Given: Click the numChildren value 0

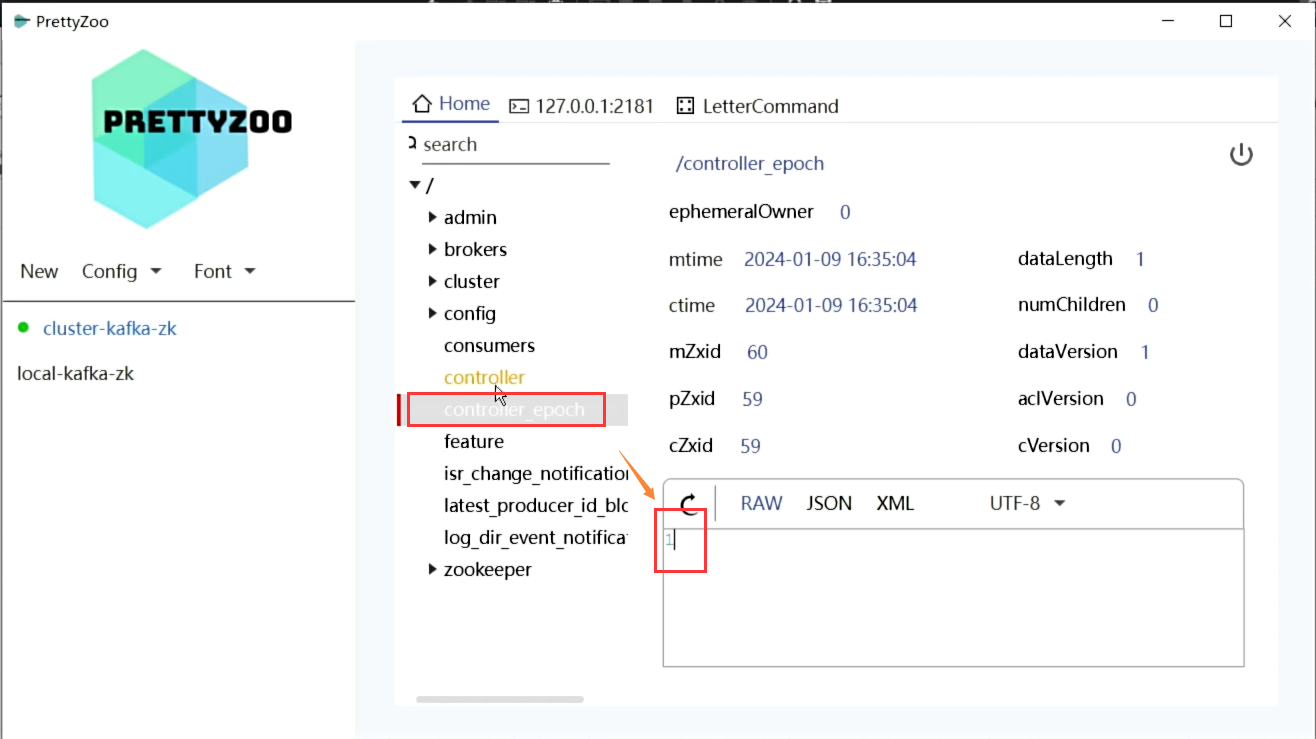Looking at the screenshot, I should [x=1153, y=305].
